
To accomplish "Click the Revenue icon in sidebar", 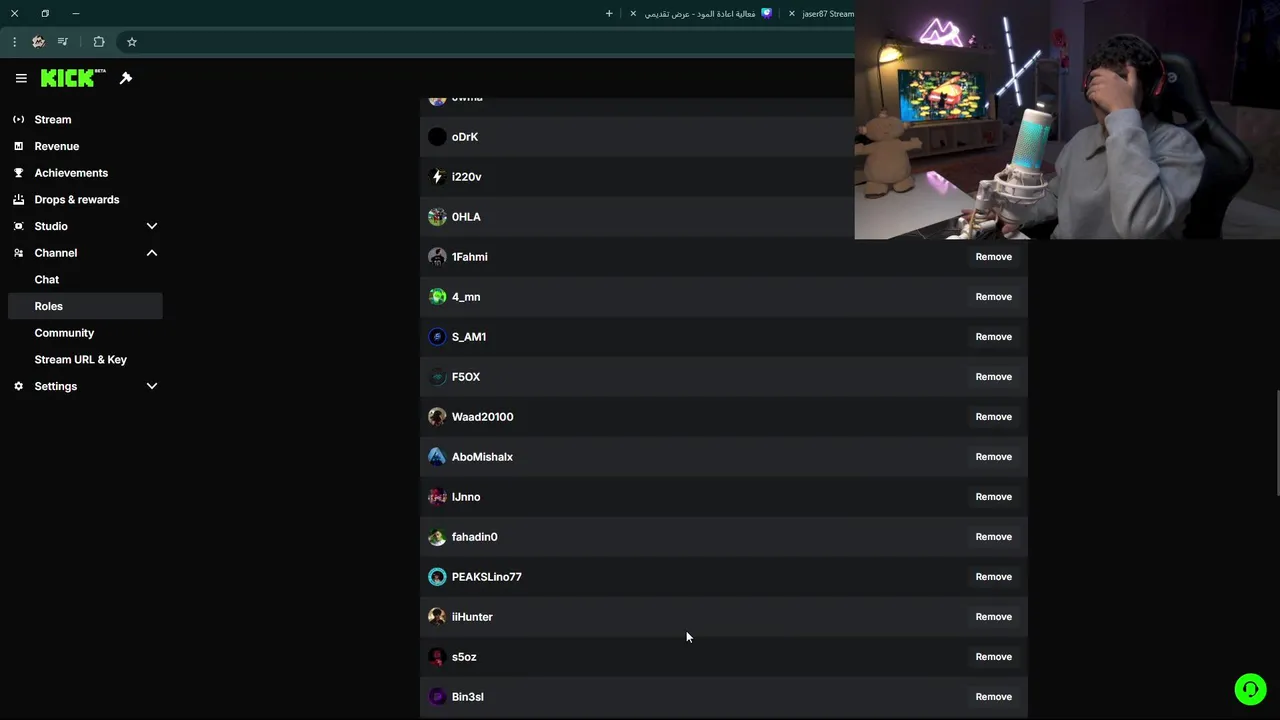I will [18, 146].
